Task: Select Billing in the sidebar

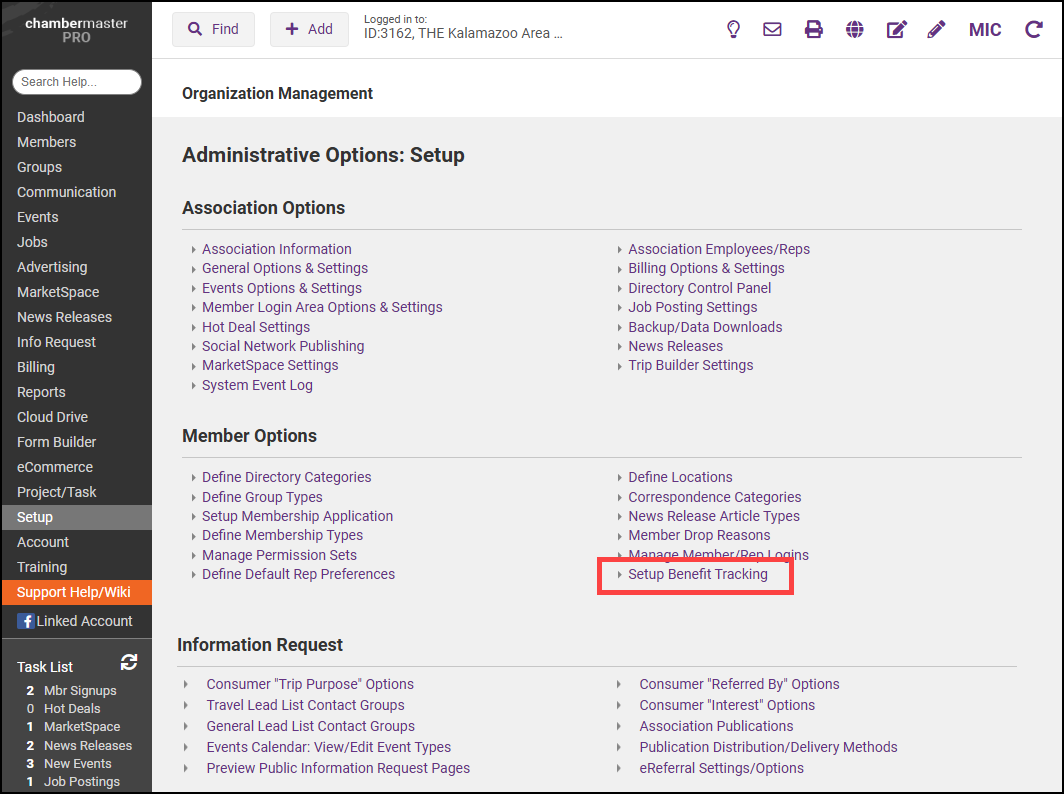Action: tap(36, 367)
